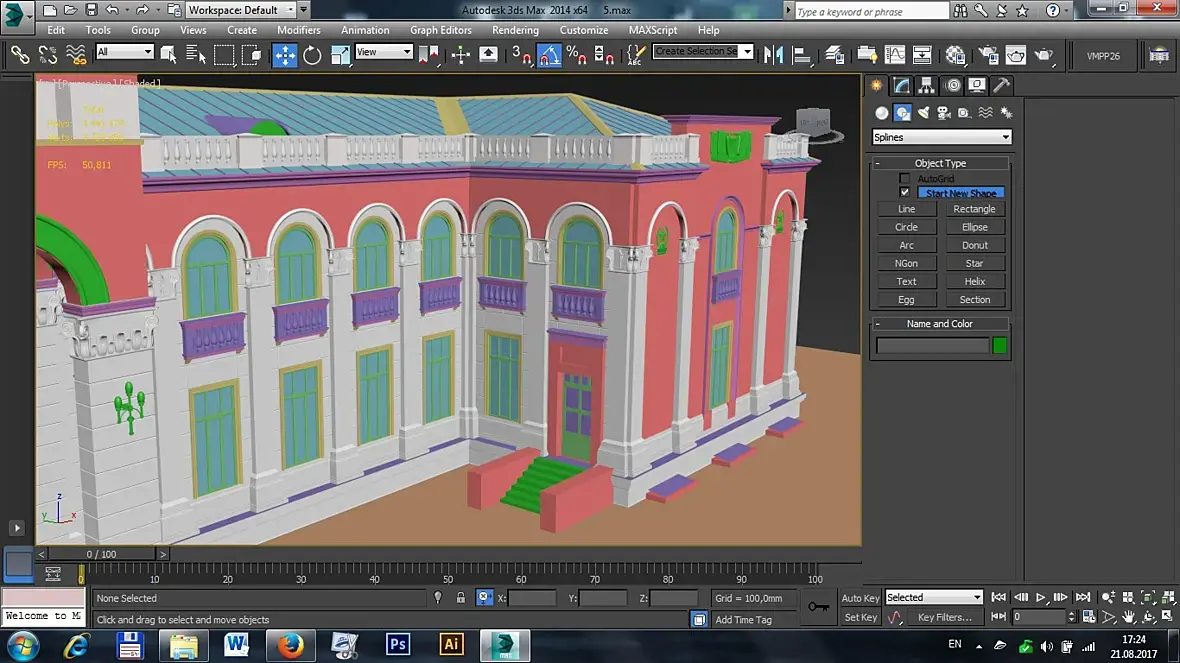Open the Modifiers menu
This screenshot has width=1180, height=663.
click(299, 30)
